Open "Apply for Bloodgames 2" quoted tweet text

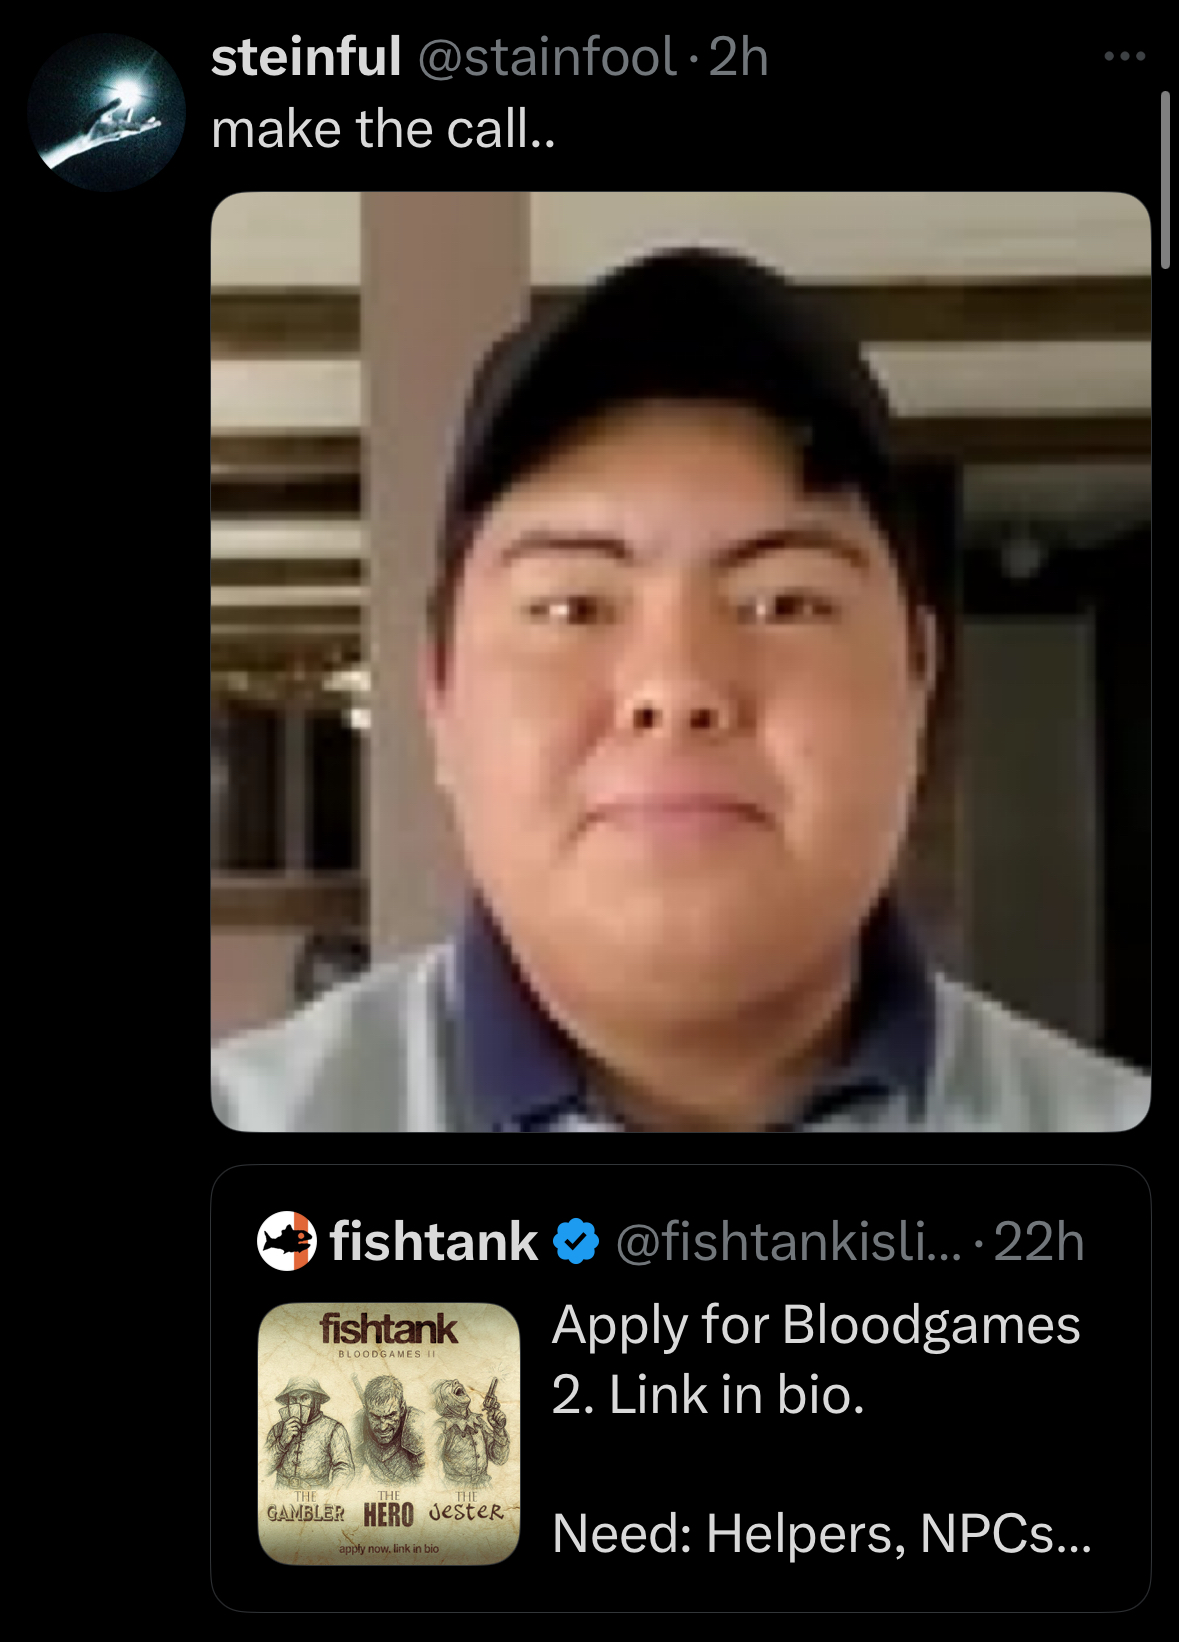click(816, 1359)
